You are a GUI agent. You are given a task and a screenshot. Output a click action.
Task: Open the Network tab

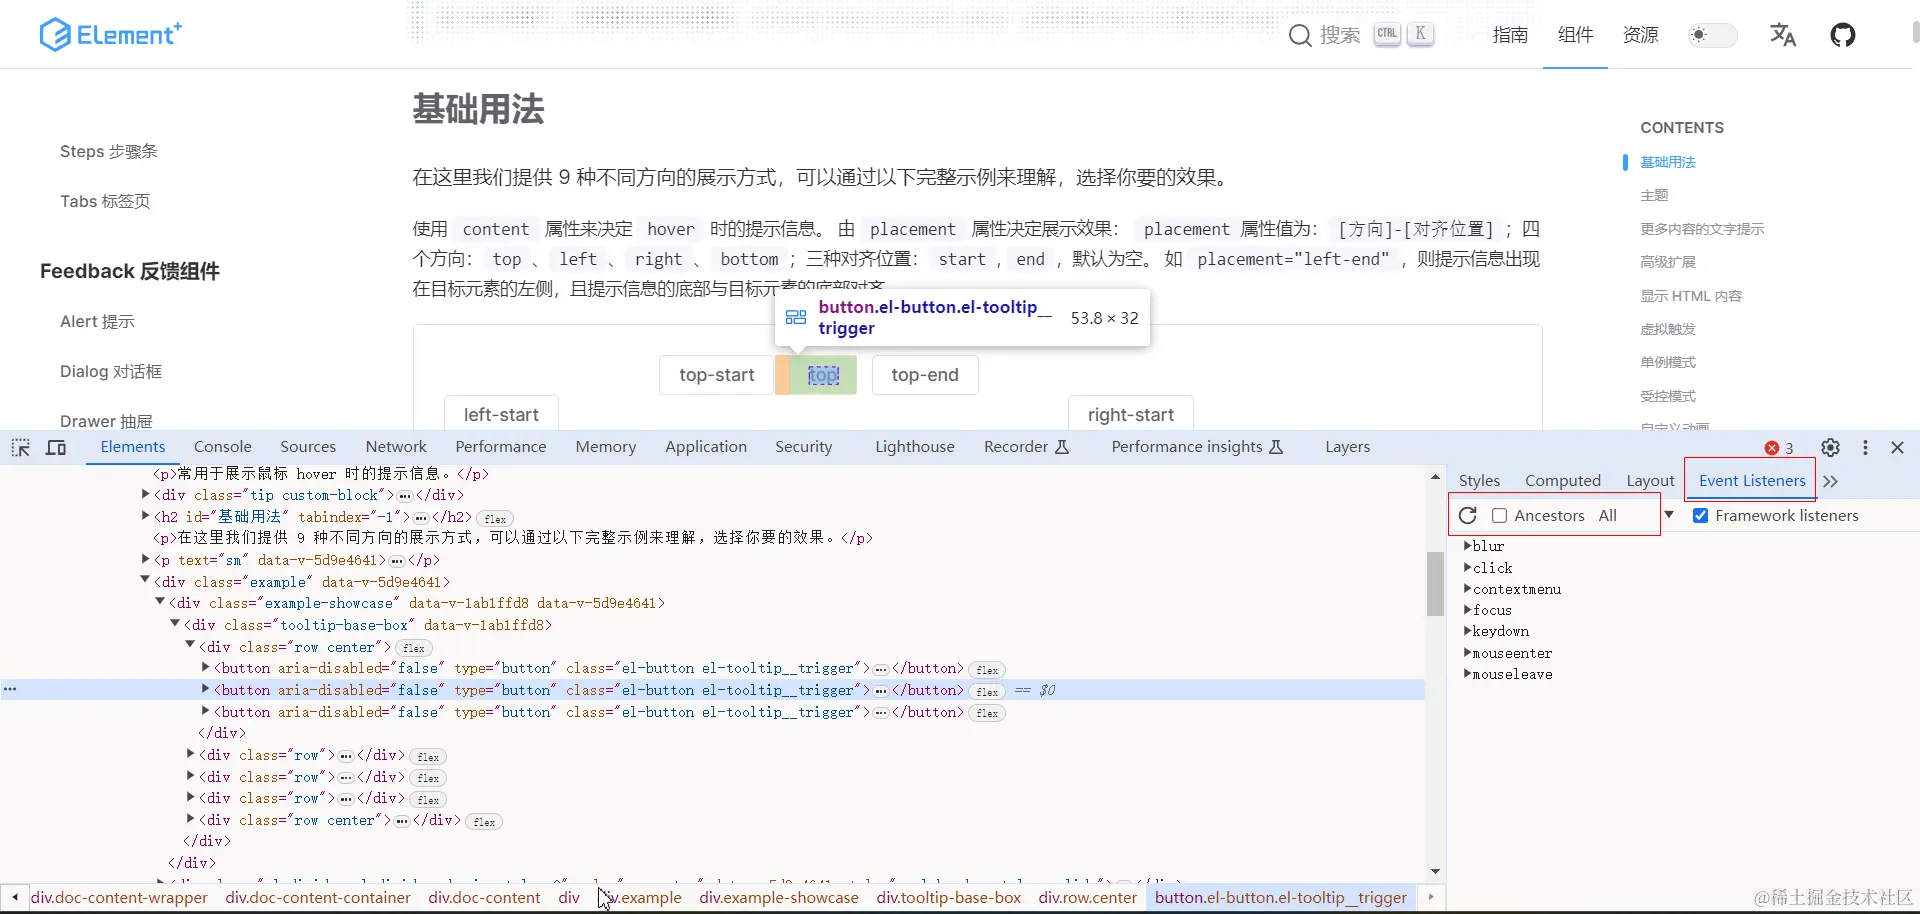point(396,447)
